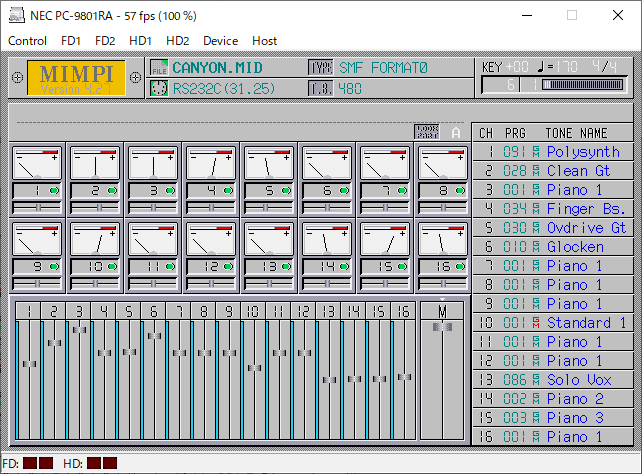Click the channel 1 volume fader knob

(29, 364)
